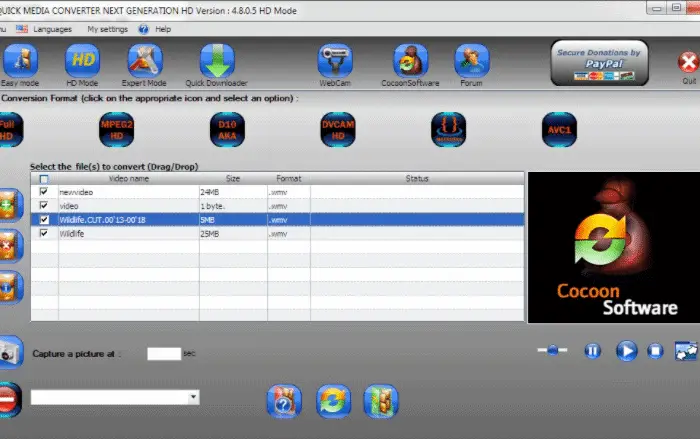Open HD Mode

coord(82,60)
